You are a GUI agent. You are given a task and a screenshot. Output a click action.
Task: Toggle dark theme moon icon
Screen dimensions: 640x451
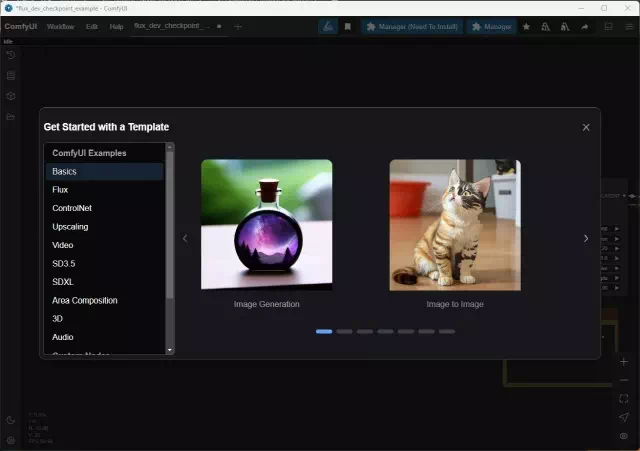pyautogui.click(x=11, y=420)
